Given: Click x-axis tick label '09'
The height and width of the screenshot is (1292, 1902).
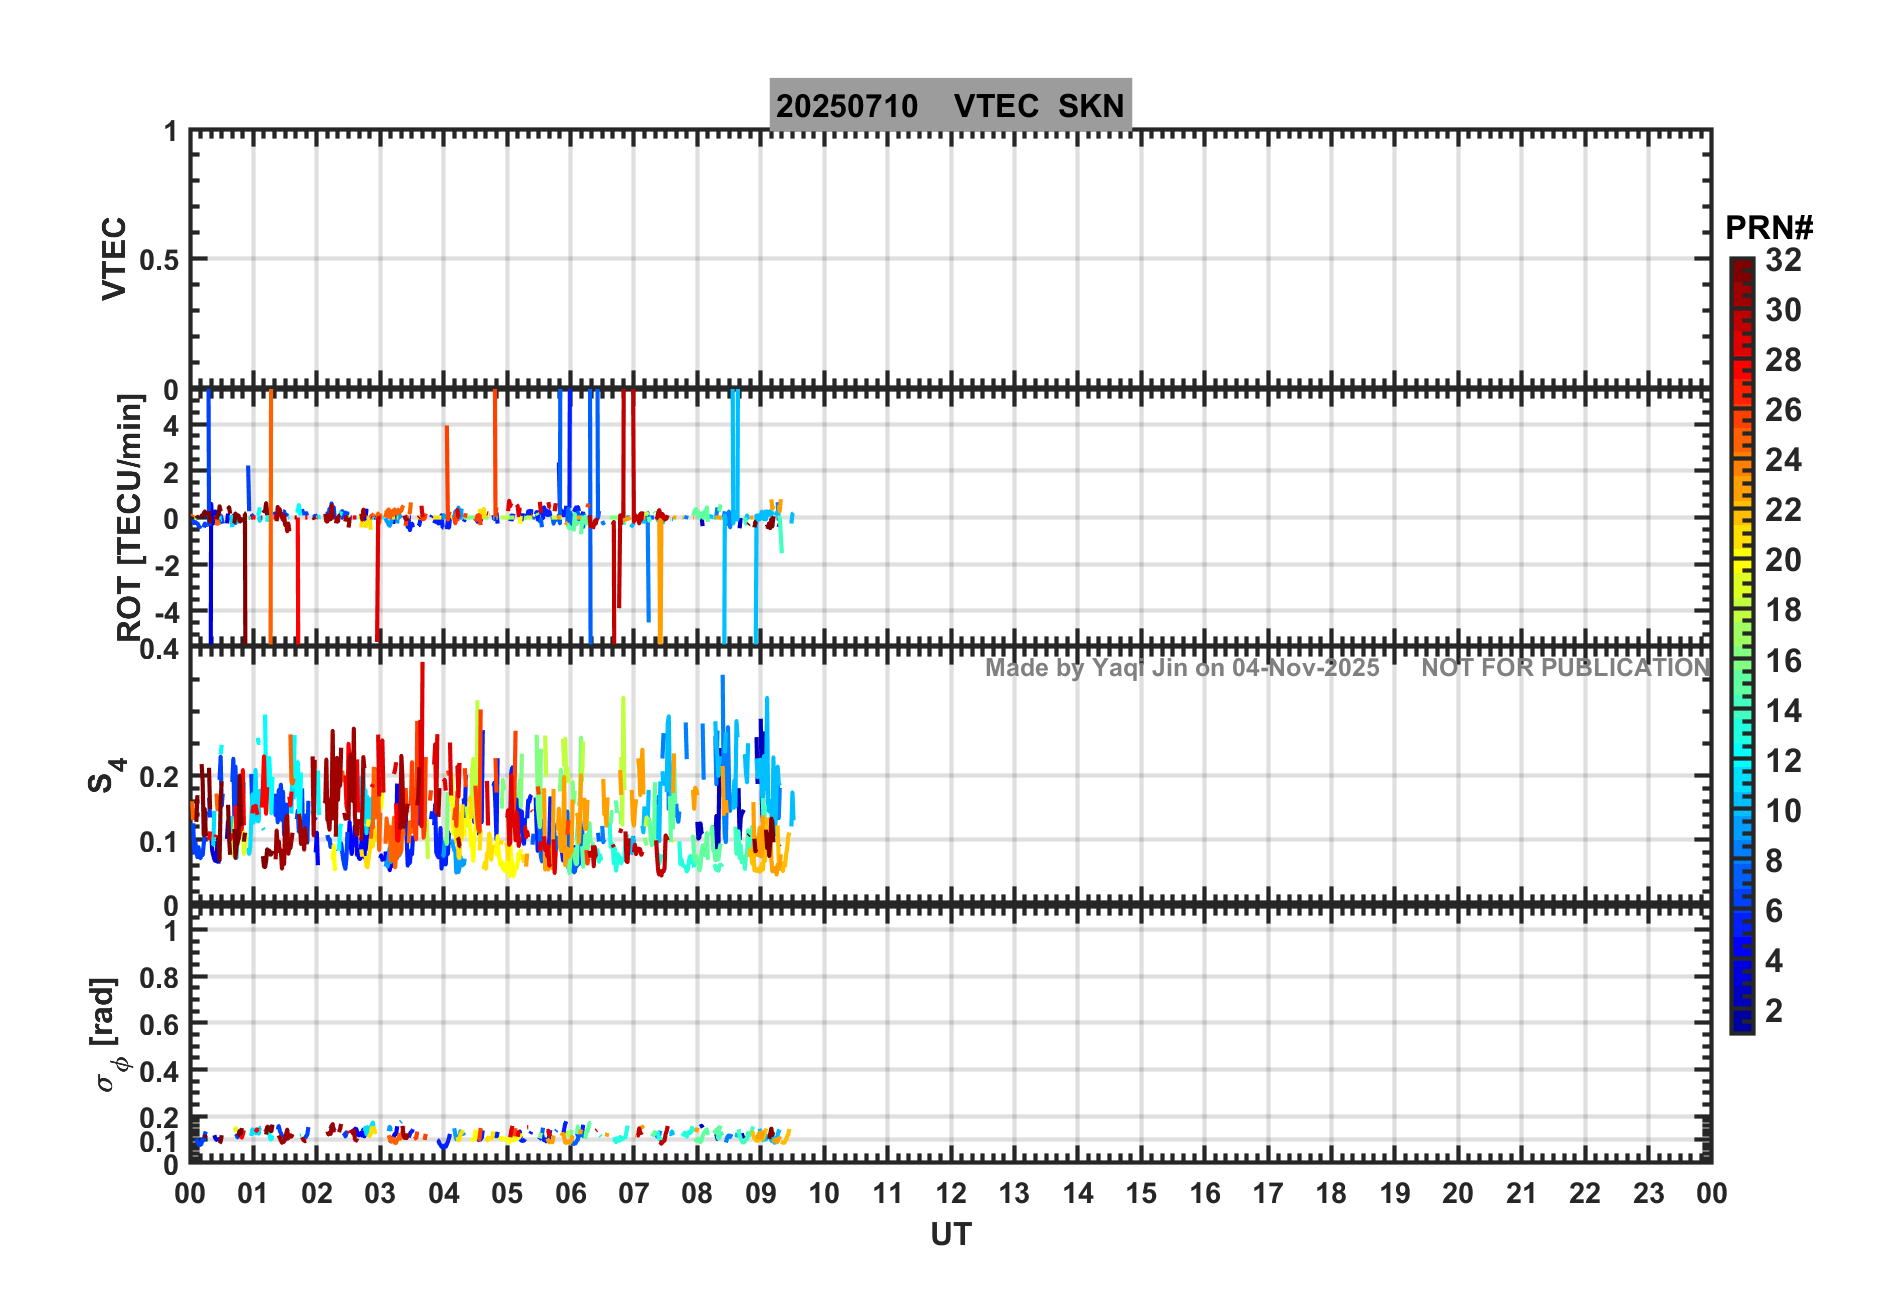Looking at the screenshot, I should click(761, 1193).
